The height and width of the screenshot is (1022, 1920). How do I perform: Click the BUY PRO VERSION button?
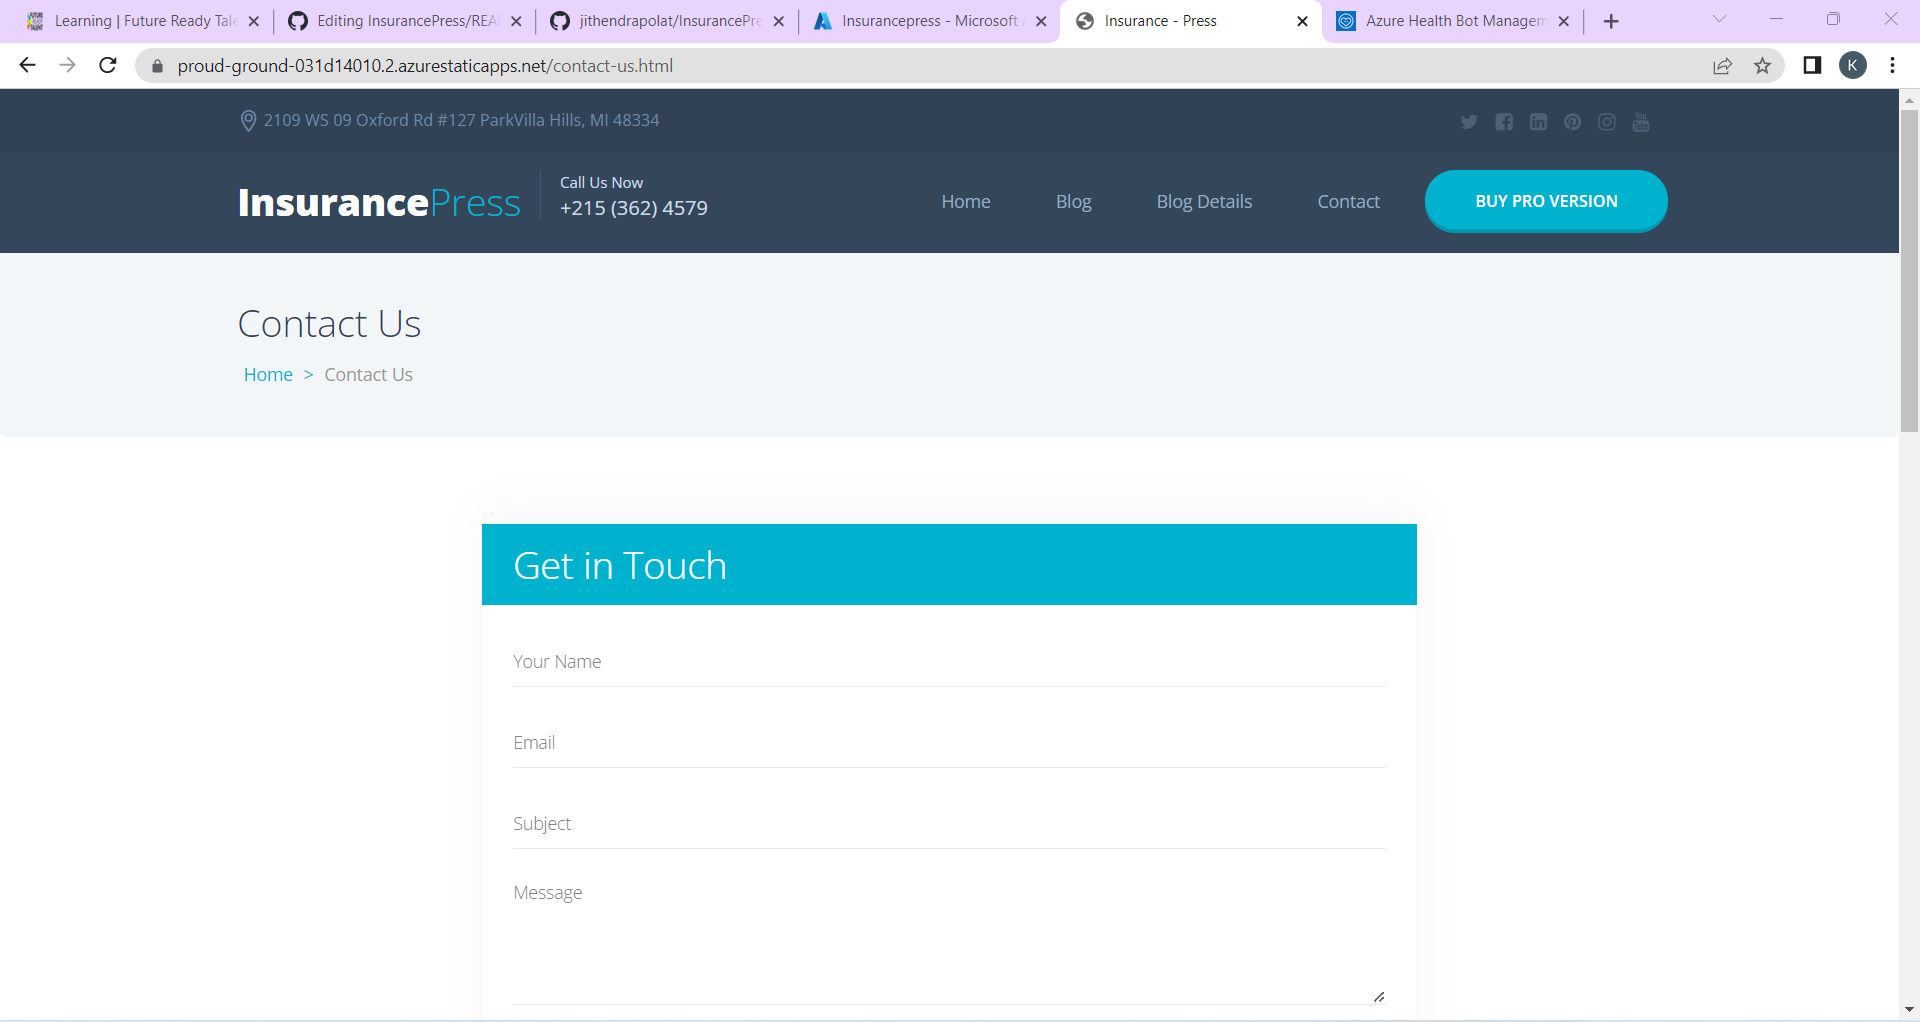(x=1546, y=201)
